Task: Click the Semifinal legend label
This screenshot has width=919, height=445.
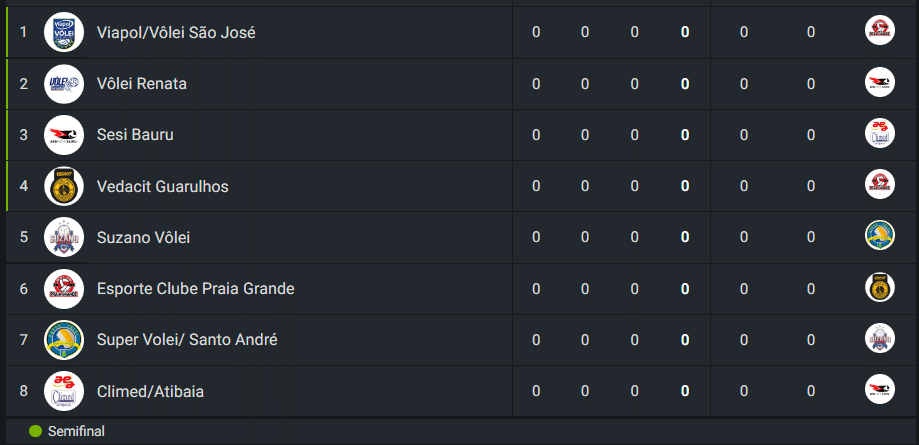Action: (75, 431)
